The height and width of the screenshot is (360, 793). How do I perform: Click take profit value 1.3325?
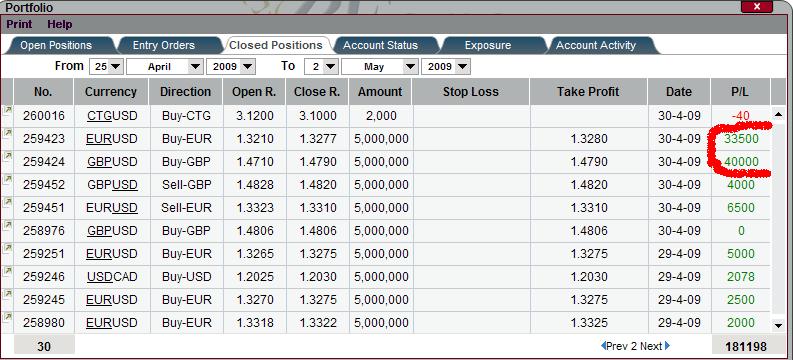click(x=589, y=323)
